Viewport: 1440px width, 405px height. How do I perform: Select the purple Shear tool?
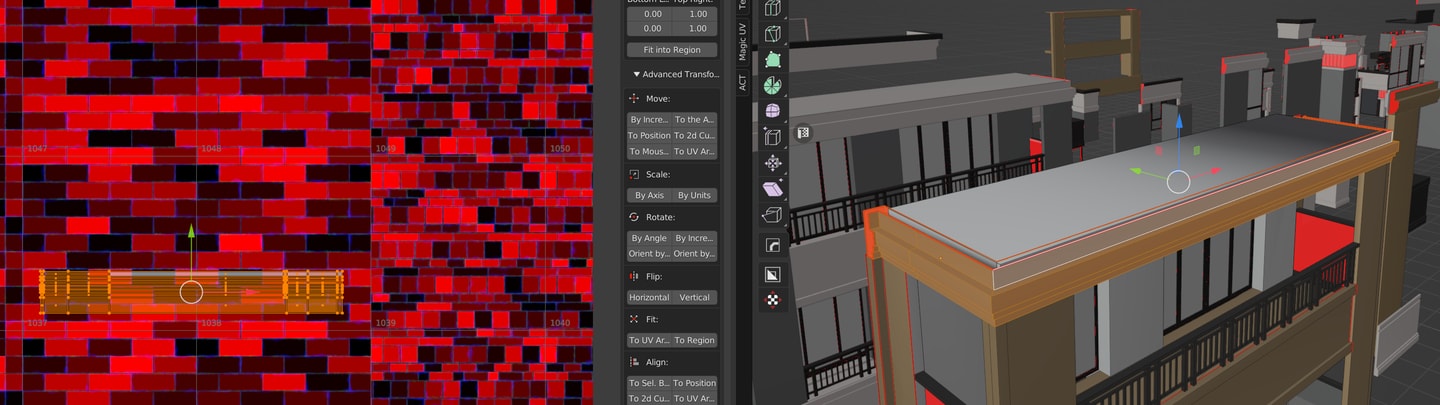[x=772, y=189]
